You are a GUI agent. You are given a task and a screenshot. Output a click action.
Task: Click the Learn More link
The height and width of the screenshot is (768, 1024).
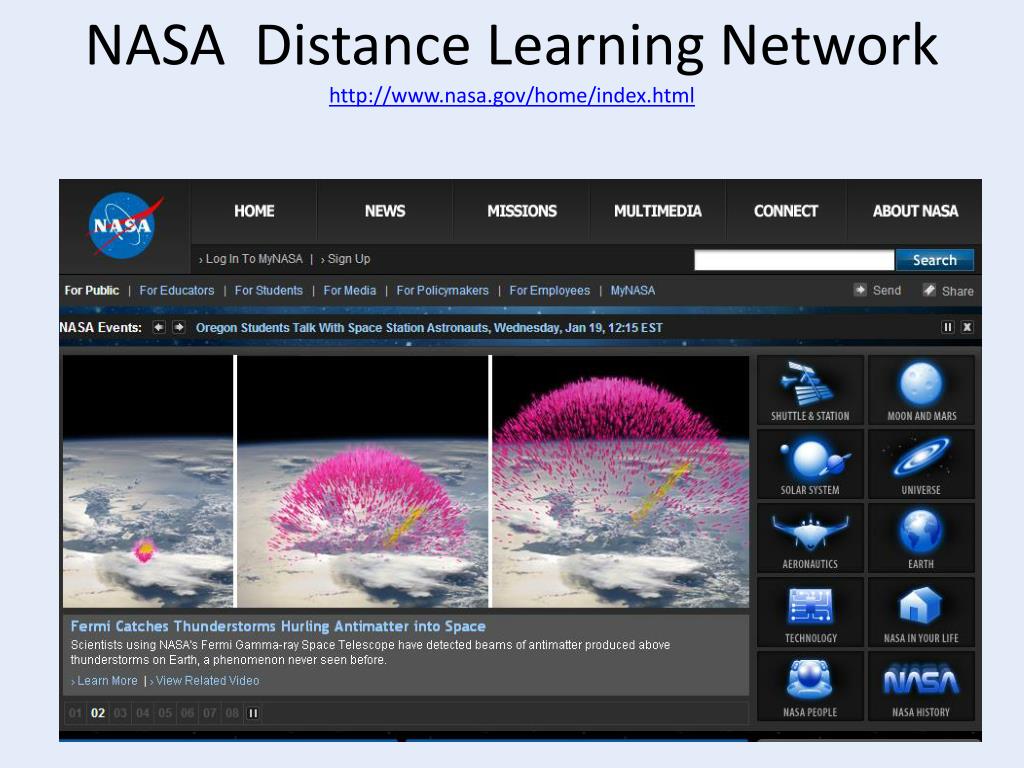point(106,680)
